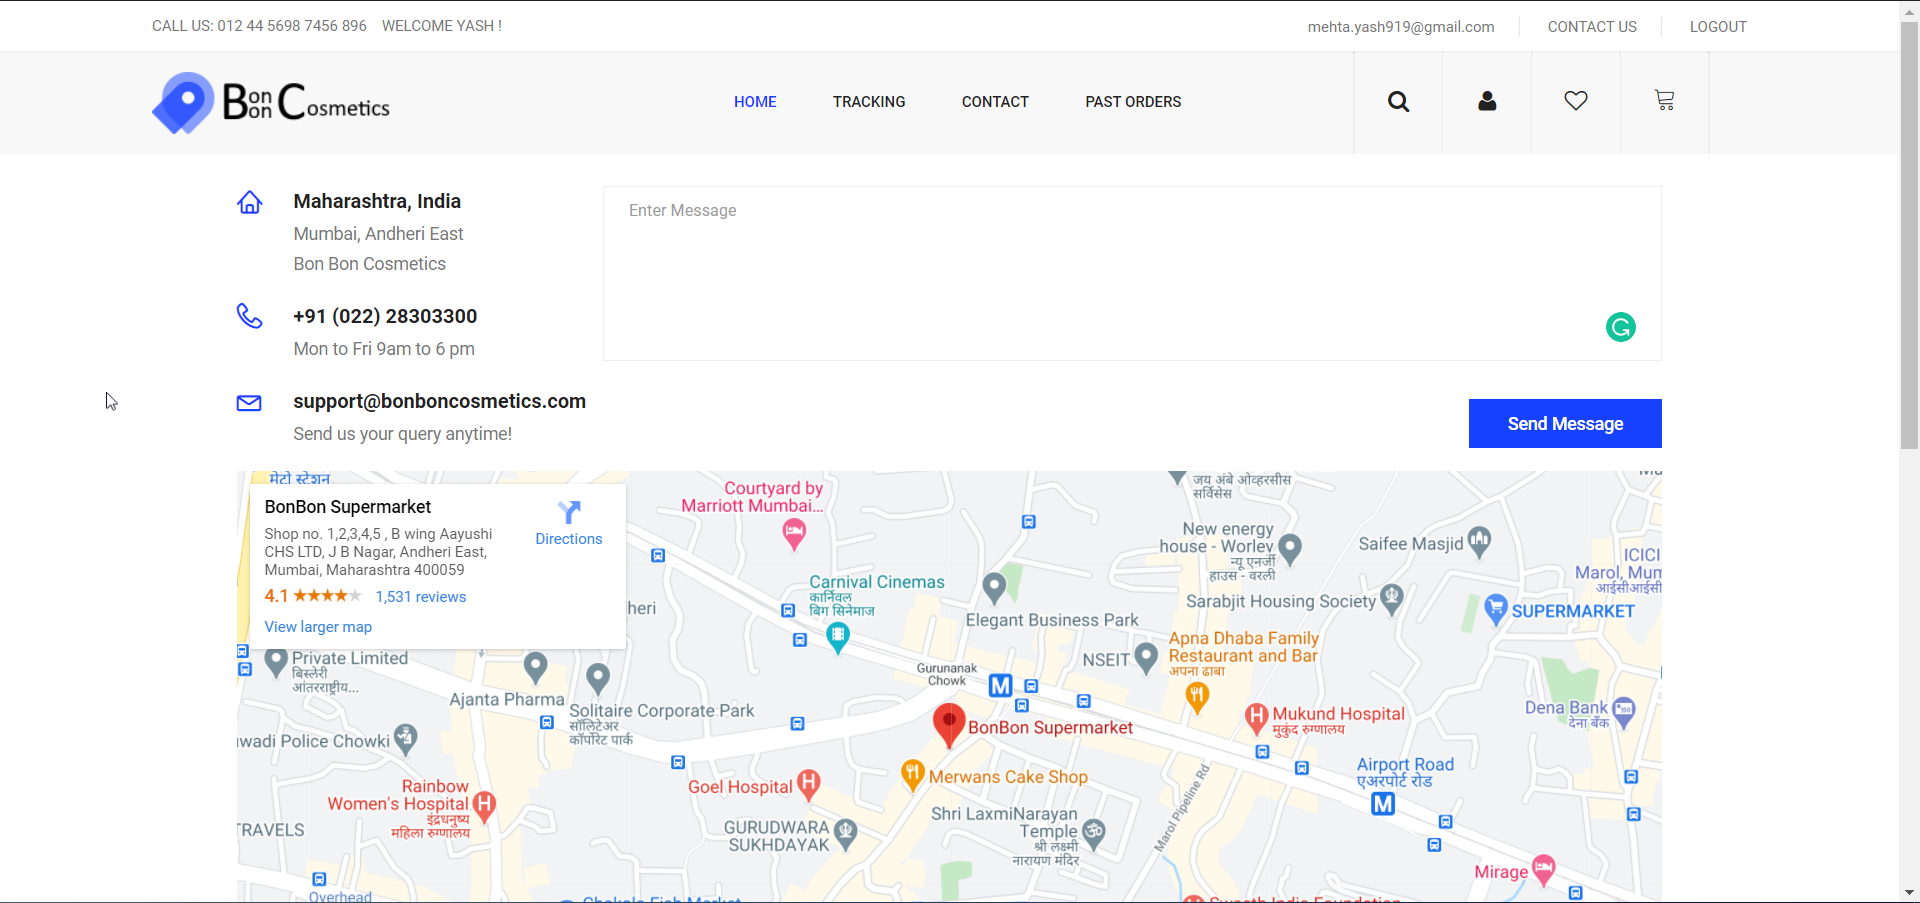Click the Maharashtra, India heading
Screen dimensions: 1920x903
click(377, 201)
